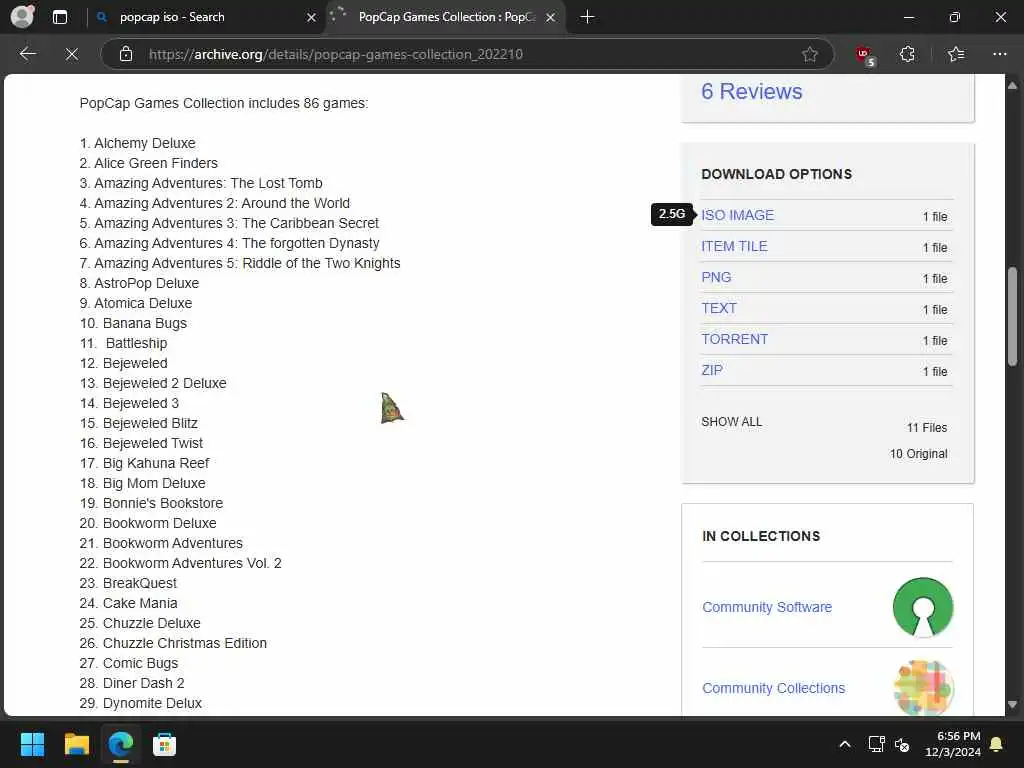Show hidden system tray icons
The image size is (1024, 768).
coord(844,744)
